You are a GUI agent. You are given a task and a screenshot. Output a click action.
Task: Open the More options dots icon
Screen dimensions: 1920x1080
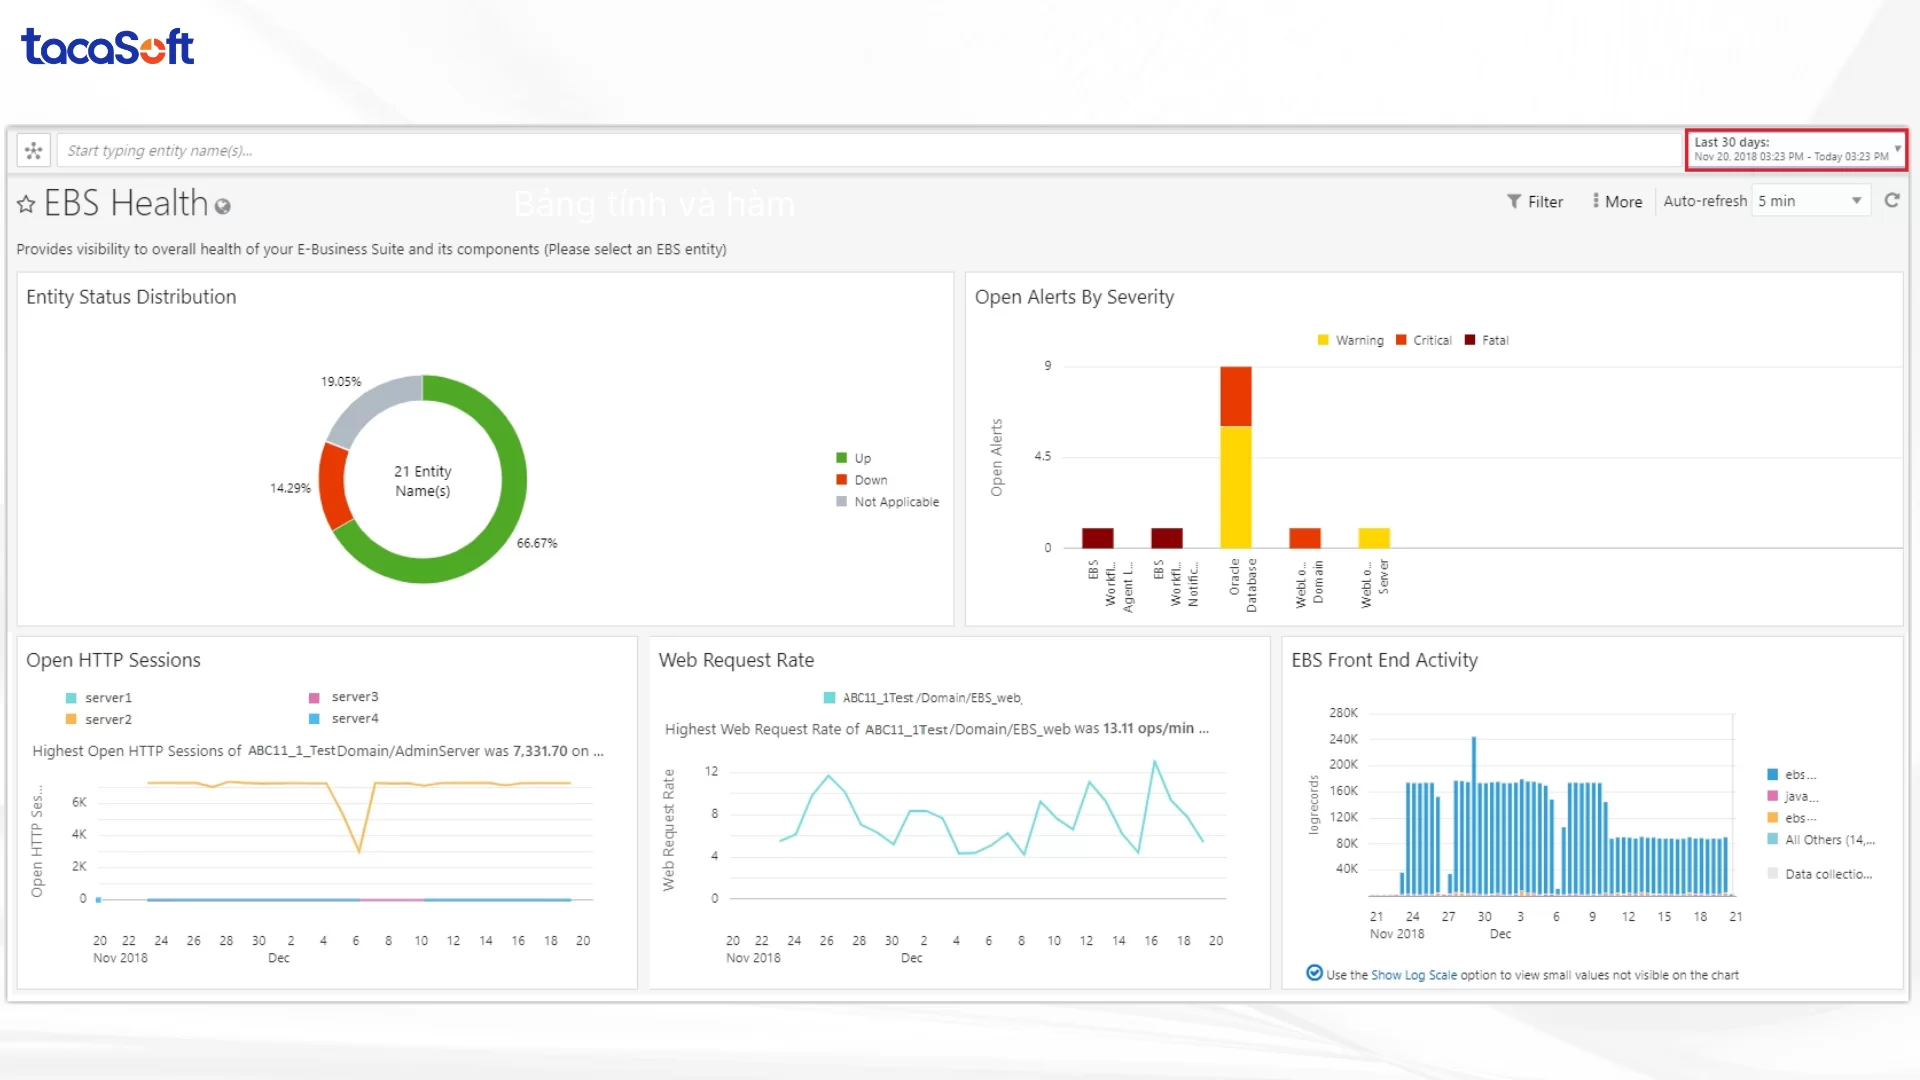pos(1596,201)
